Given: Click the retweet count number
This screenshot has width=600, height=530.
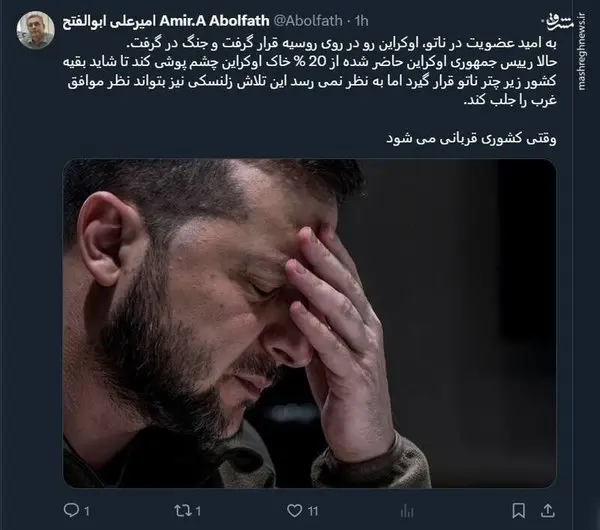Looking at the screenshot, I should [x=198, y=511].
